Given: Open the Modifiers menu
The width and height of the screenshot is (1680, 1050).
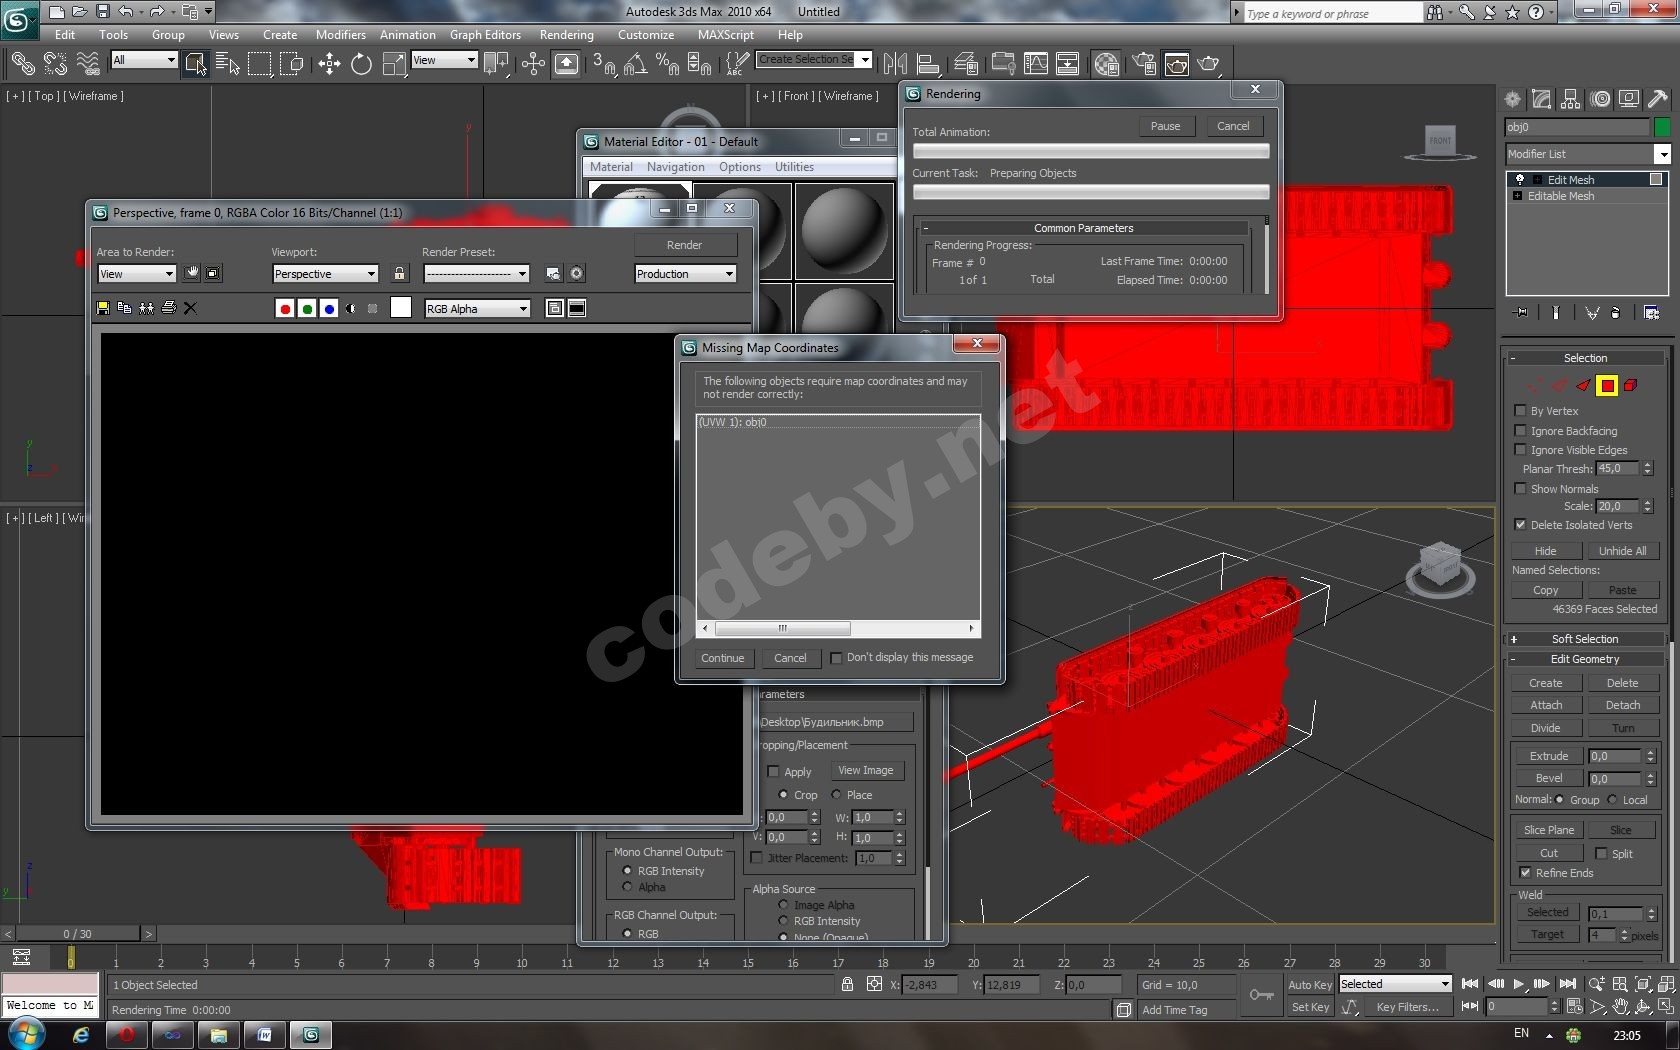Looking at the screenshot, I should 341,34.
